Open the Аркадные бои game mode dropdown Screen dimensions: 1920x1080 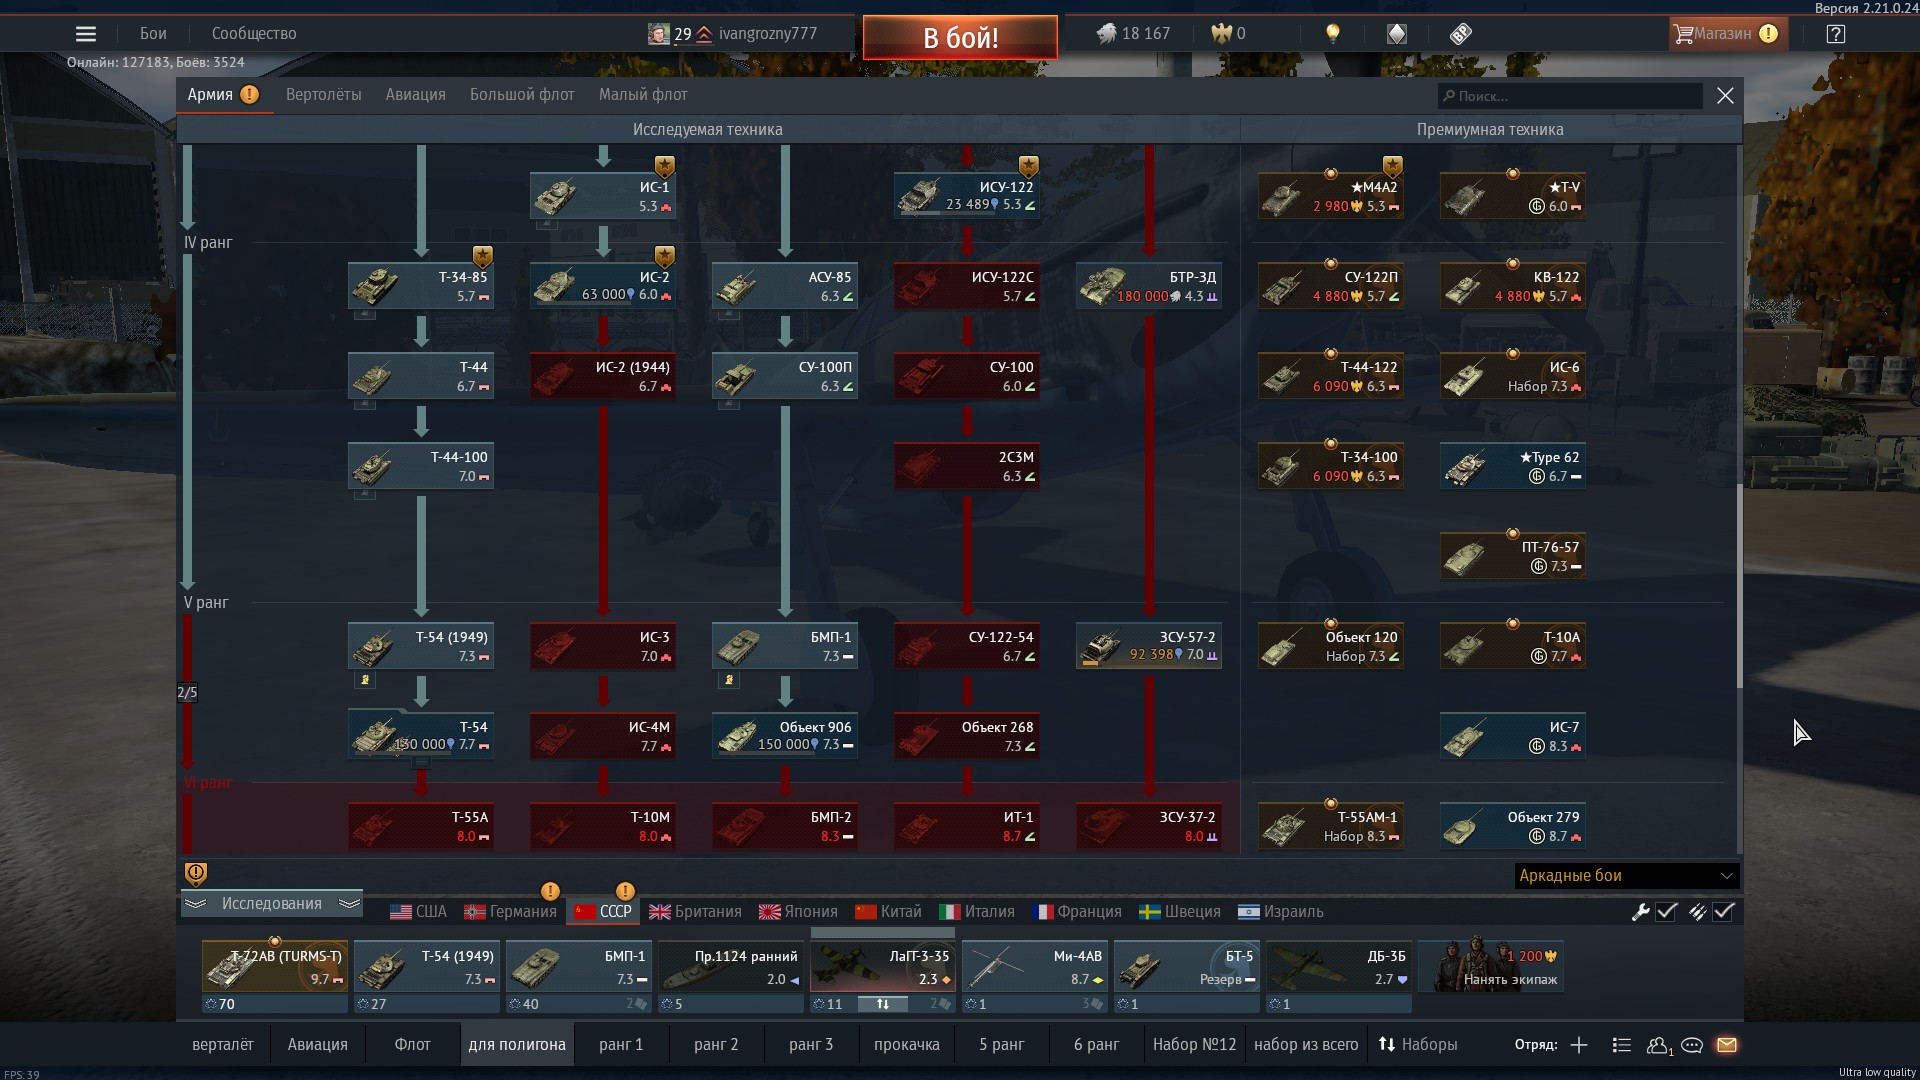pyautogui.click(x=1626, y=876)
